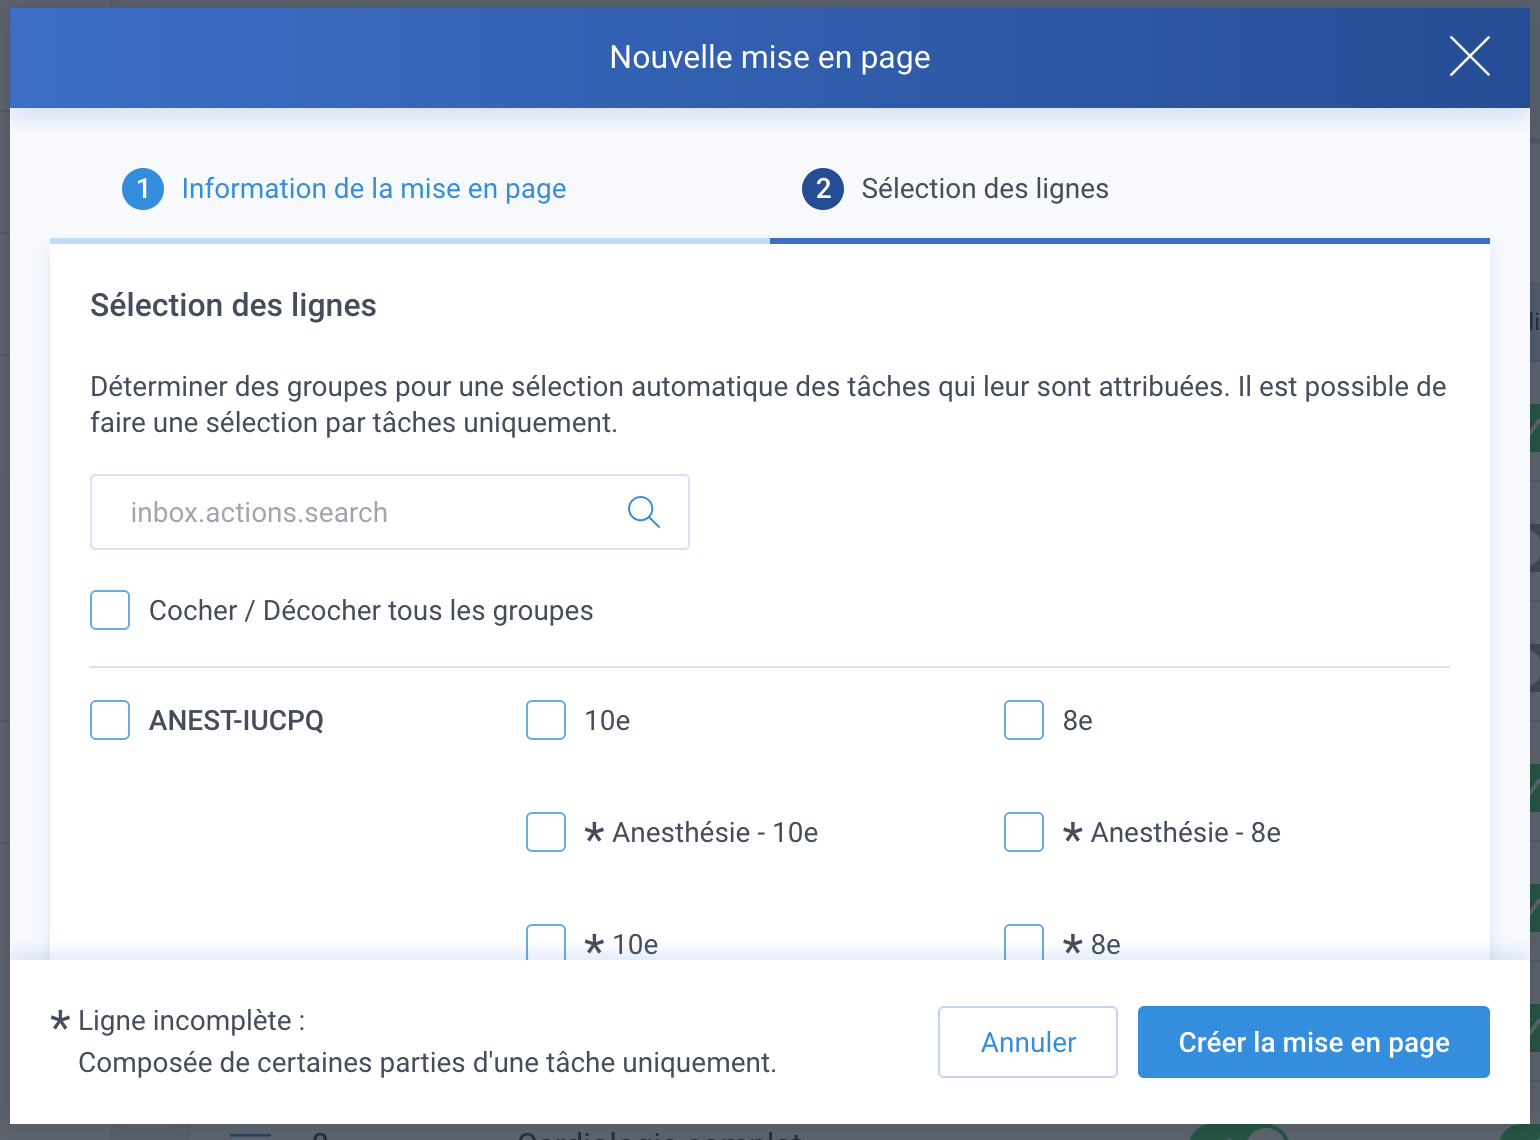Close the Nouvelle mise en page dialog
Image resolution: width=1540 pixels, height=1140 pixels.
[1469, 56]
